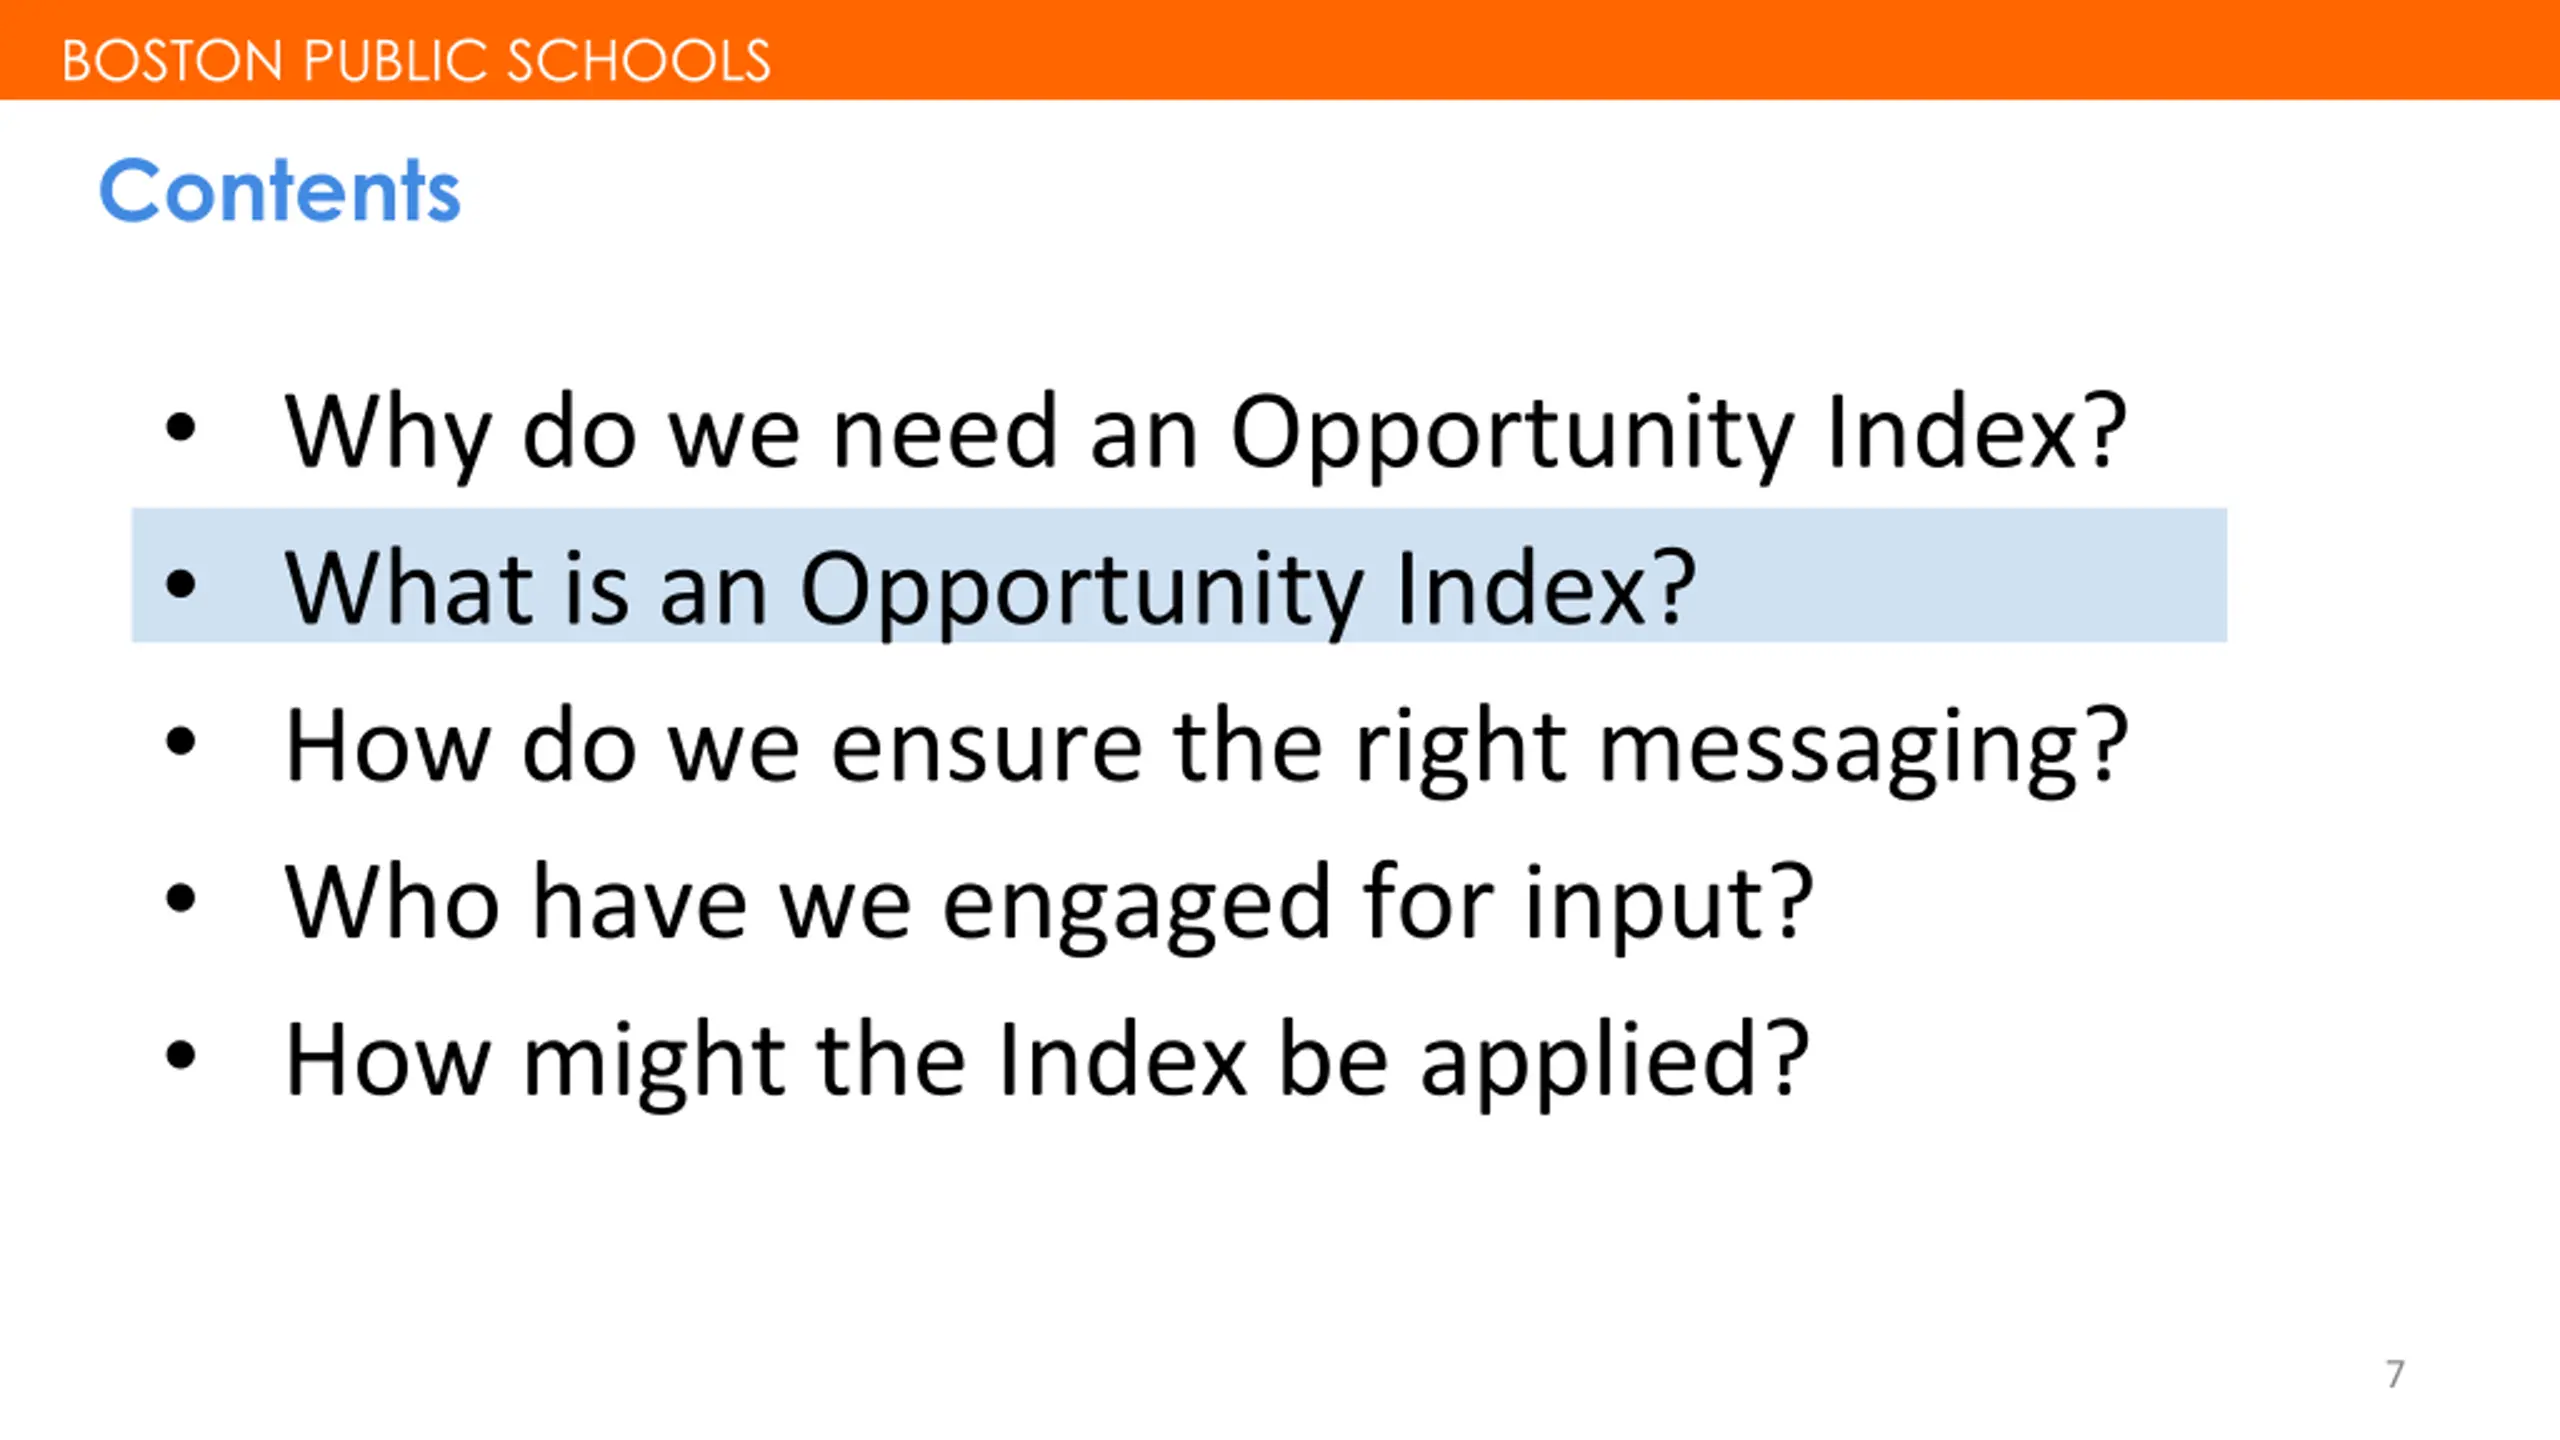This screenshot has width=2560, height=1440.
Task: Select the line starting "Why do we need"
Action: click(x=1205, y=432)
